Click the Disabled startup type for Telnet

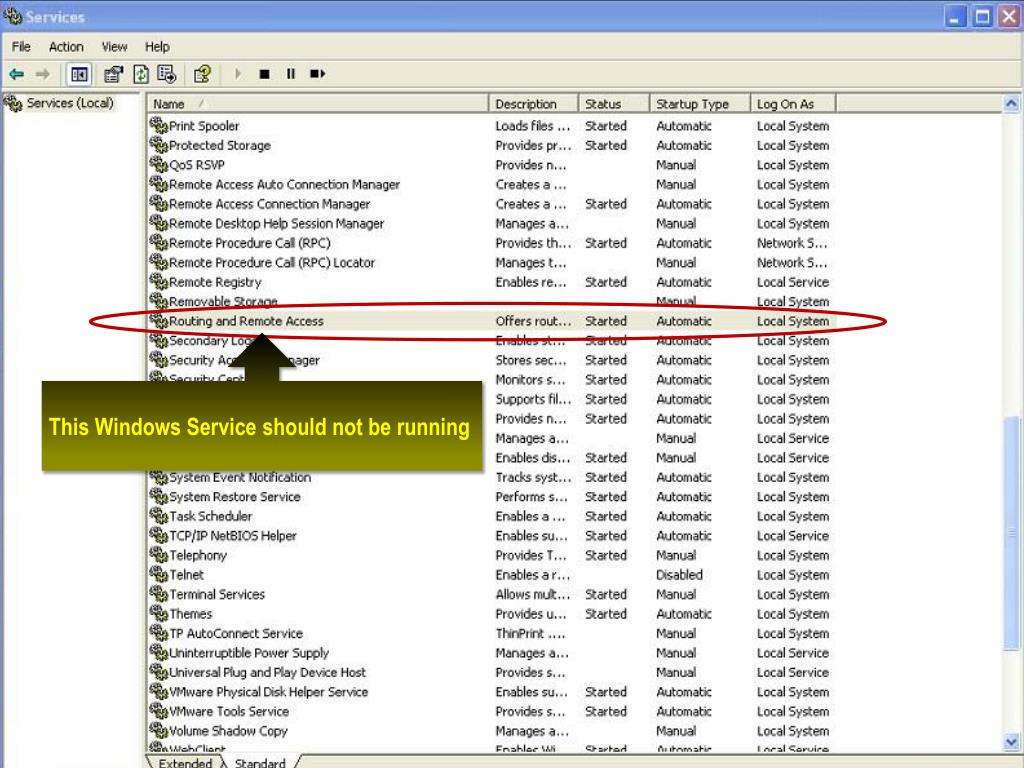679,575
